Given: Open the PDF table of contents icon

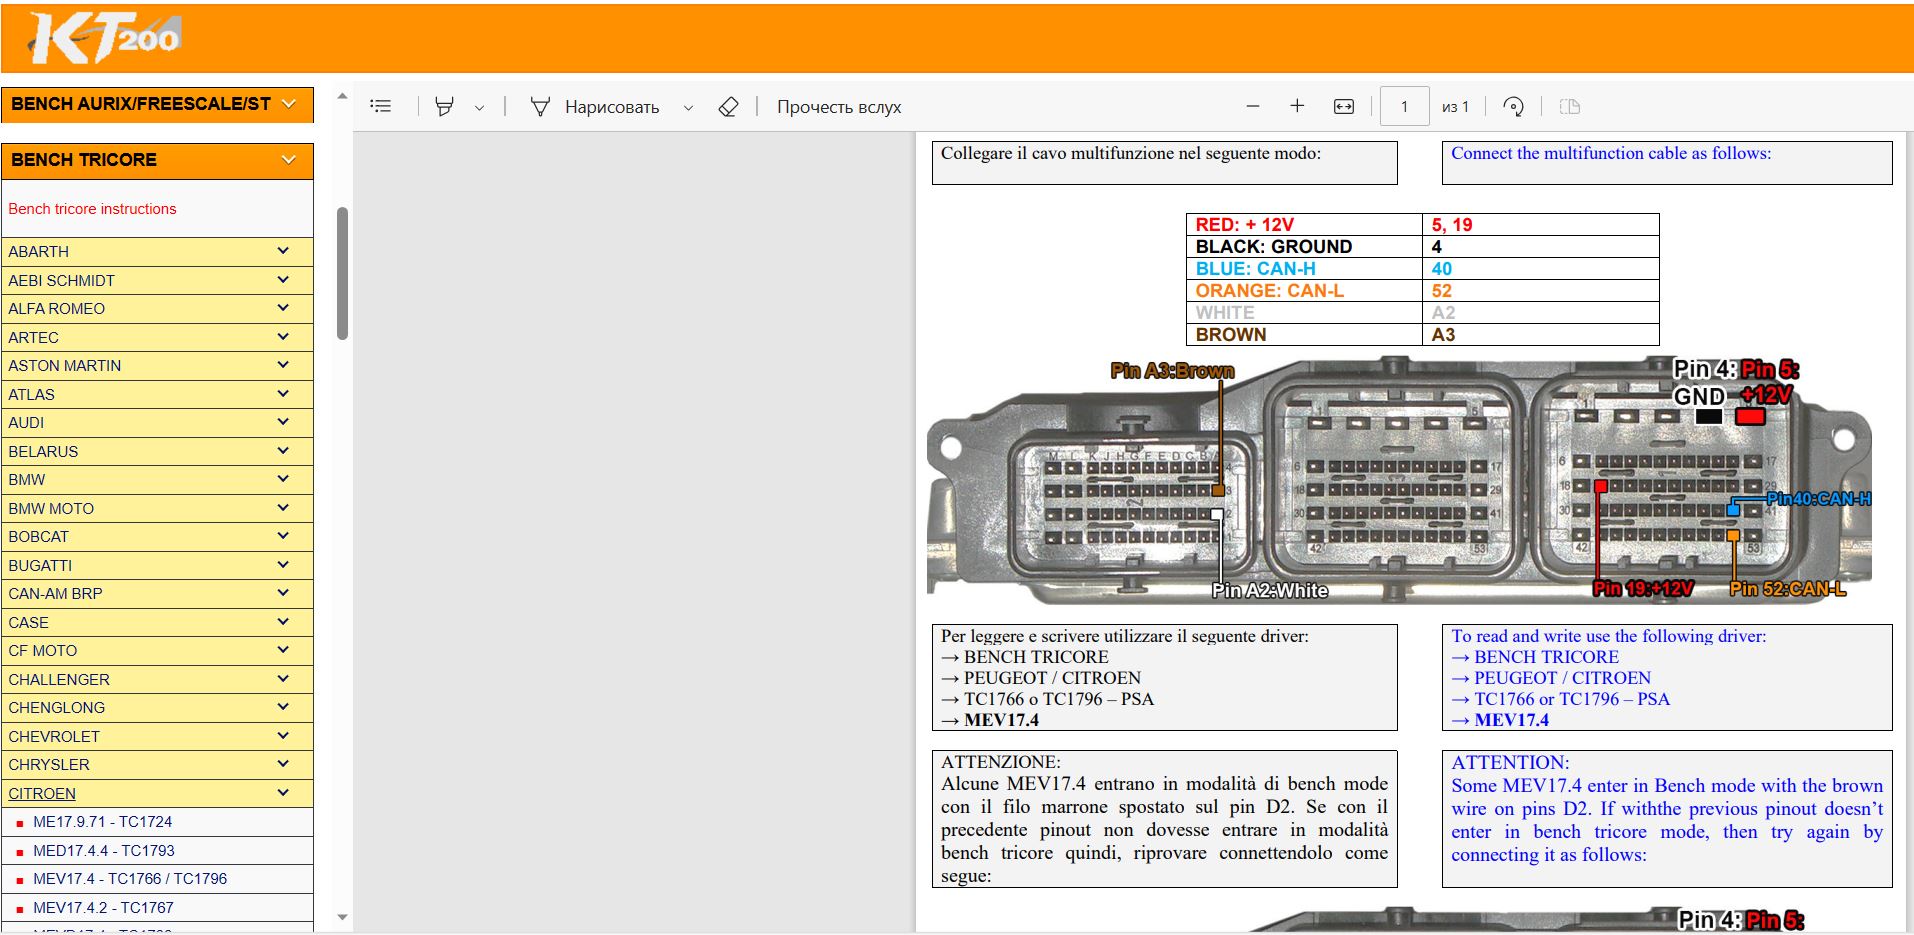Looking at the screenshot, I should click(x=380, y=106).
